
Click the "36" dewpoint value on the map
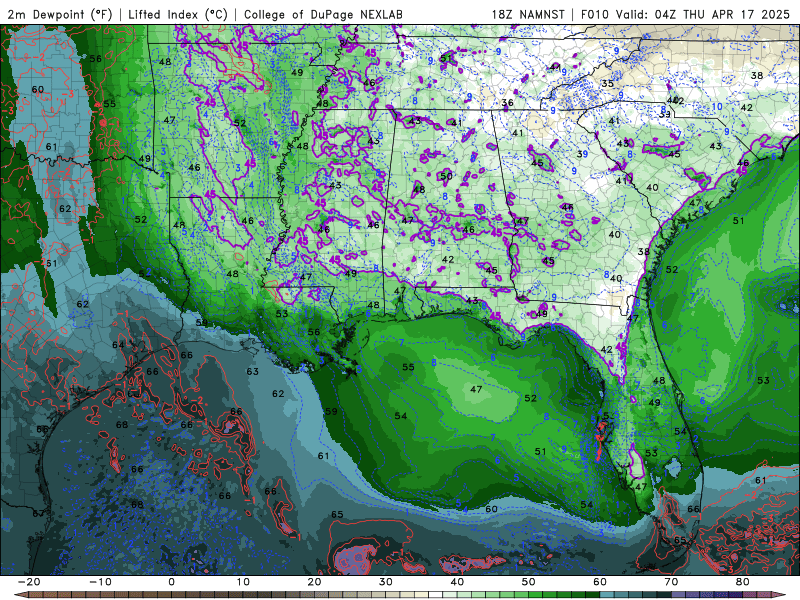coord(507,103)
